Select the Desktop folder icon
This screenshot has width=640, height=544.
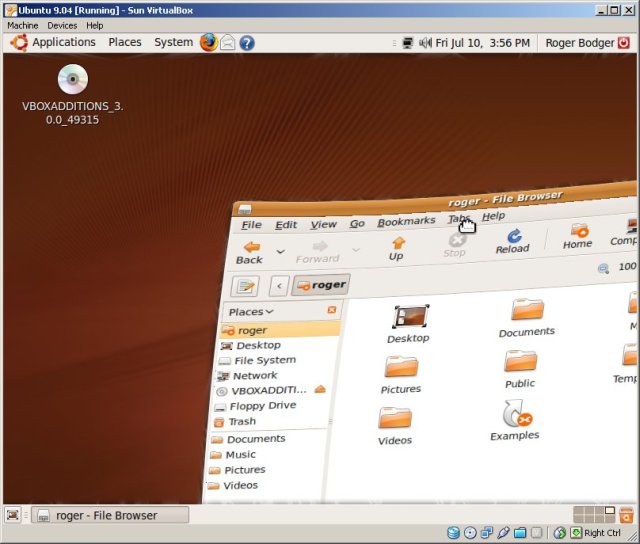[409, 324]
